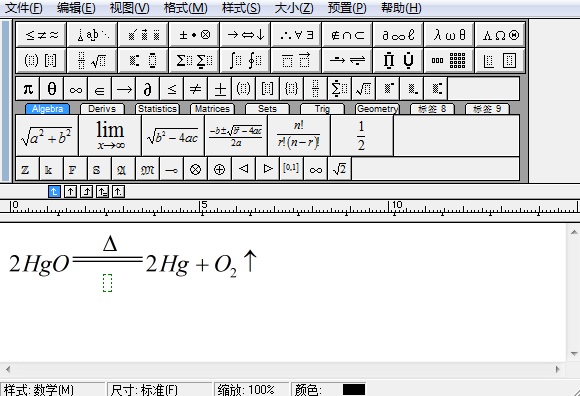Viewport: 580px width, 396px height.
Task: Click the vertical scrollbar down arrow
Action: pos(574,354)
